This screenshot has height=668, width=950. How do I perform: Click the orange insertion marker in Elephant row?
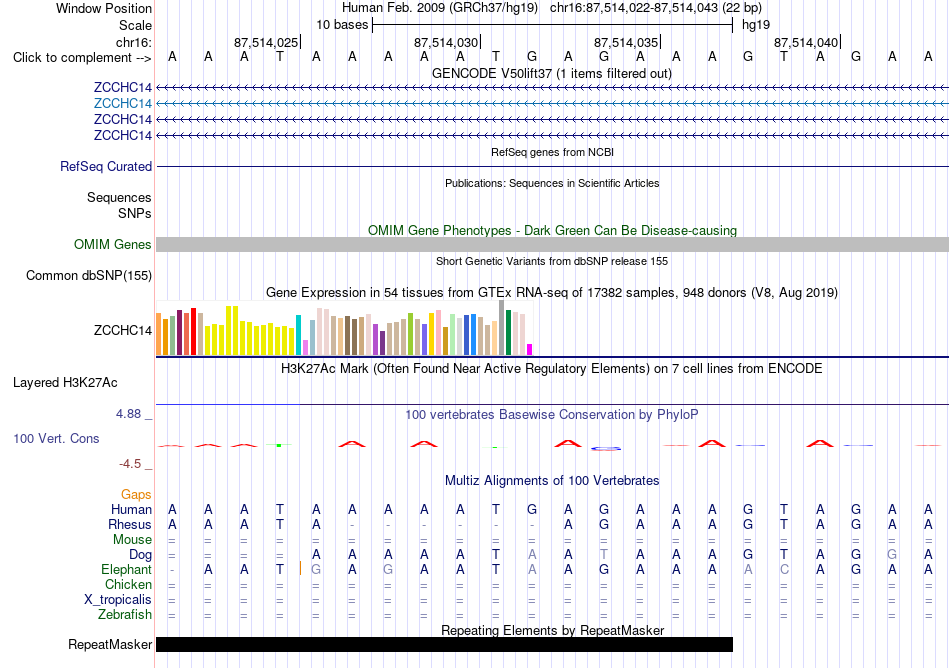[301, 568]
